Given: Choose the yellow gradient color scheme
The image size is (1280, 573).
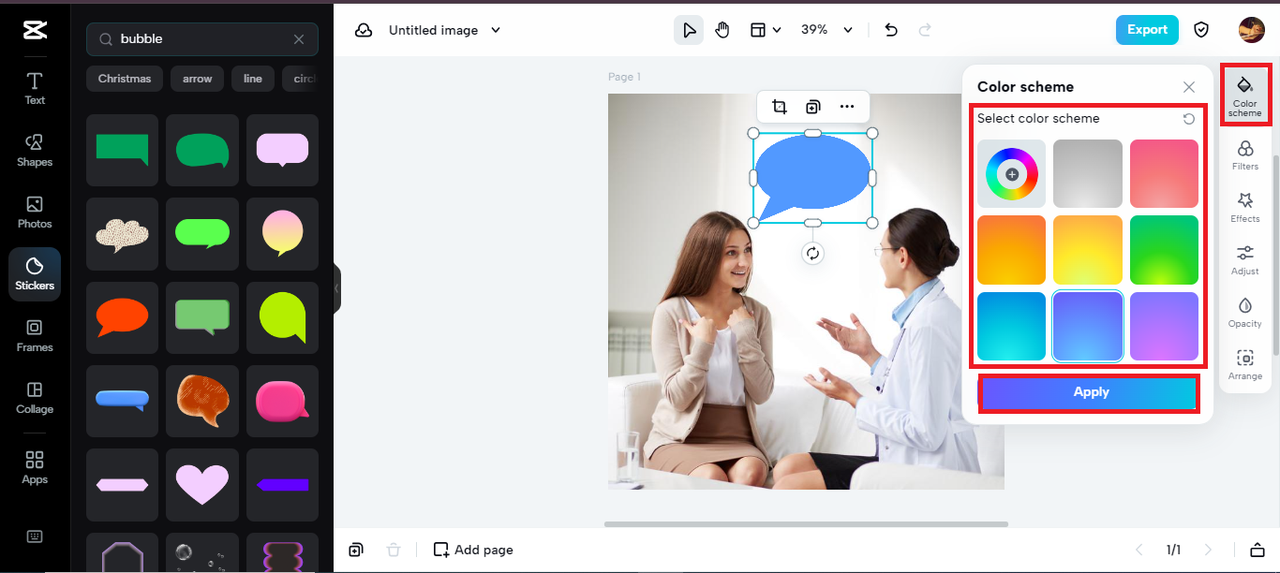Looking at the screenshot, I should 1088,250.
